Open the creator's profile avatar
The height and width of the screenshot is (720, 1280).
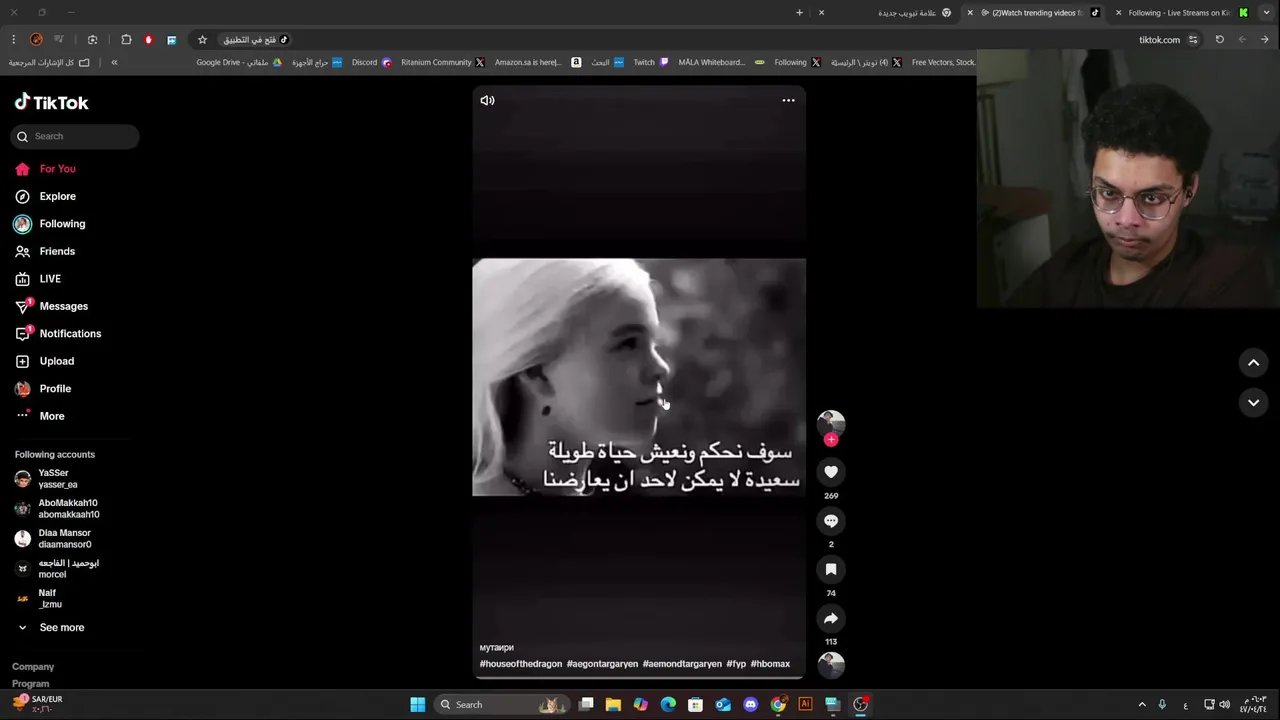(x=831, y=422)
